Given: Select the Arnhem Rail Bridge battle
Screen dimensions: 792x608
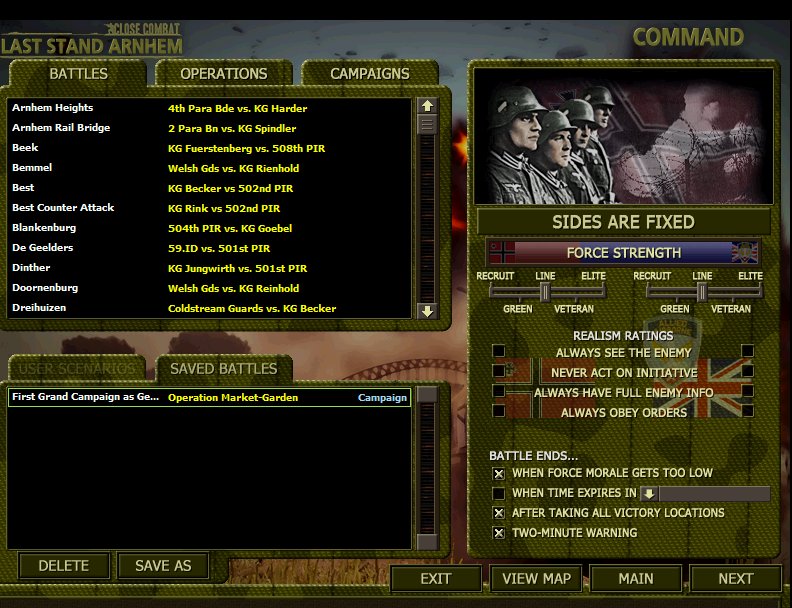Looking at the screenshot, I should point(209,128).
